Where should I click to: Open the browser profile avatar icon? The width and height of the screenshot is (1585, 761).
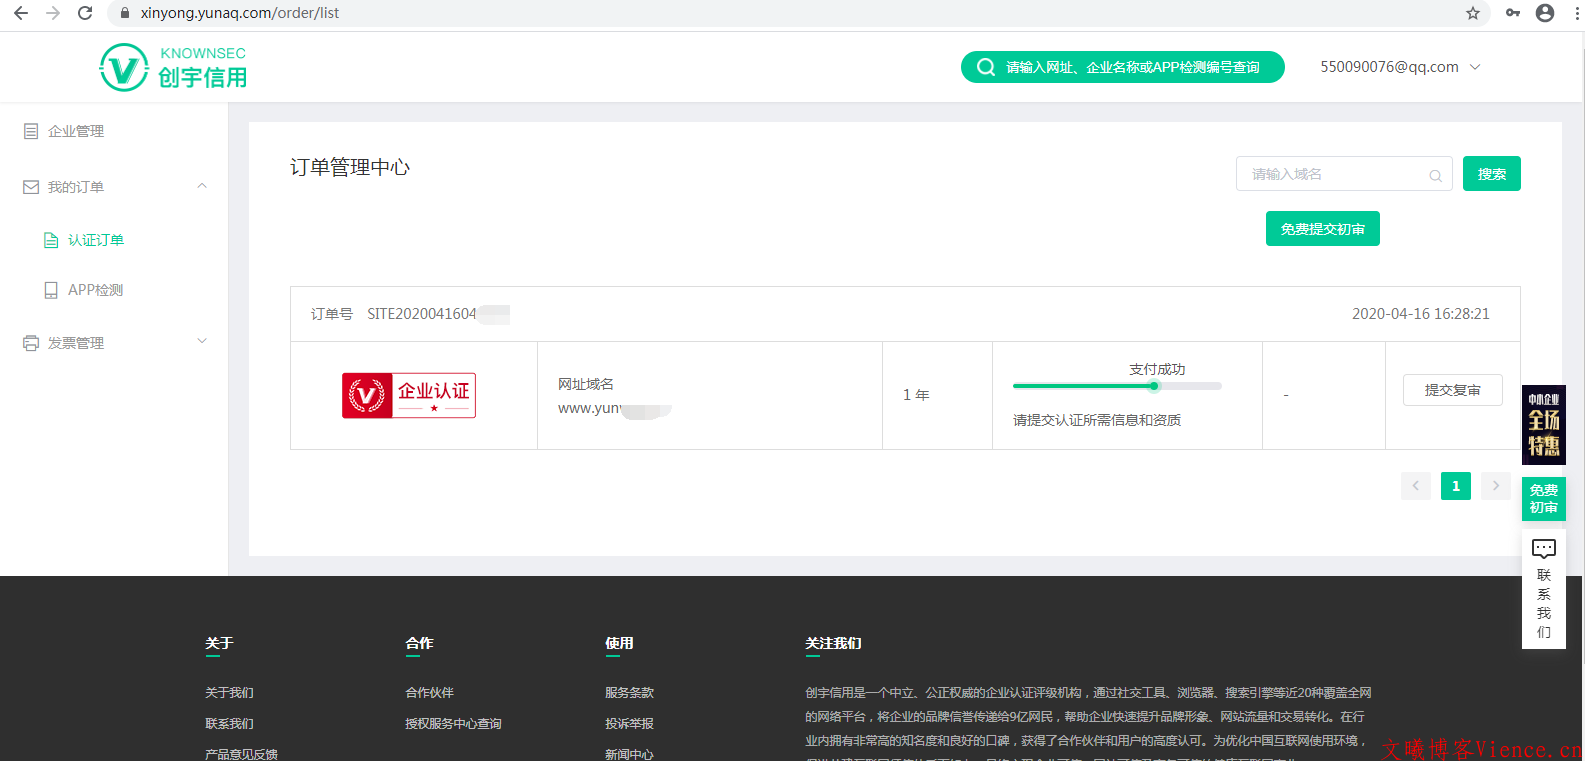[x=1545, y=13]
